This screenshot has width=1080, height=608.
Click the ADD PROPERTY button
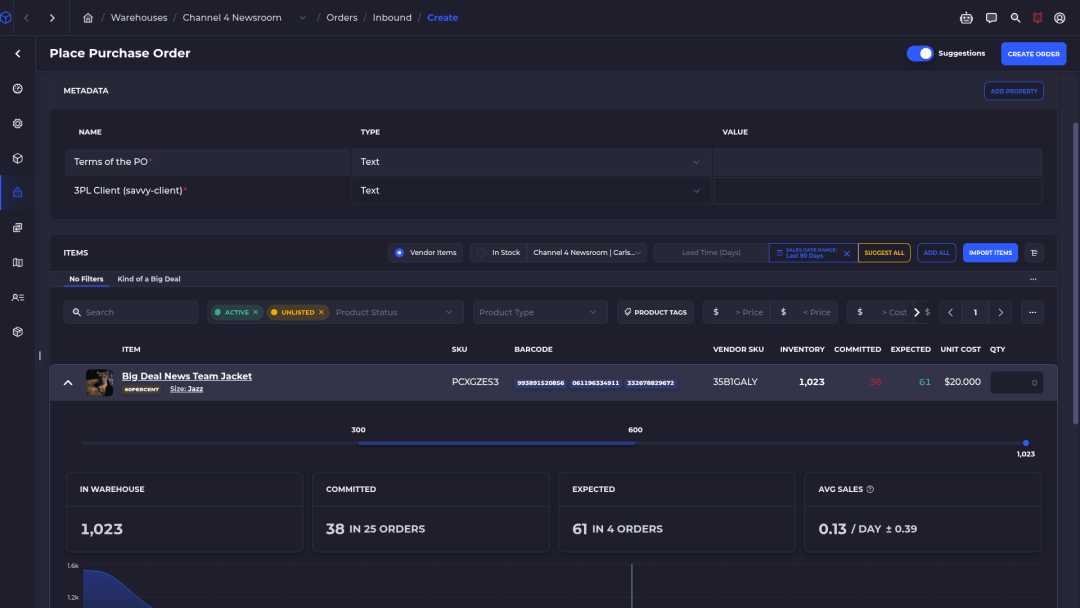click(1013, 91)
